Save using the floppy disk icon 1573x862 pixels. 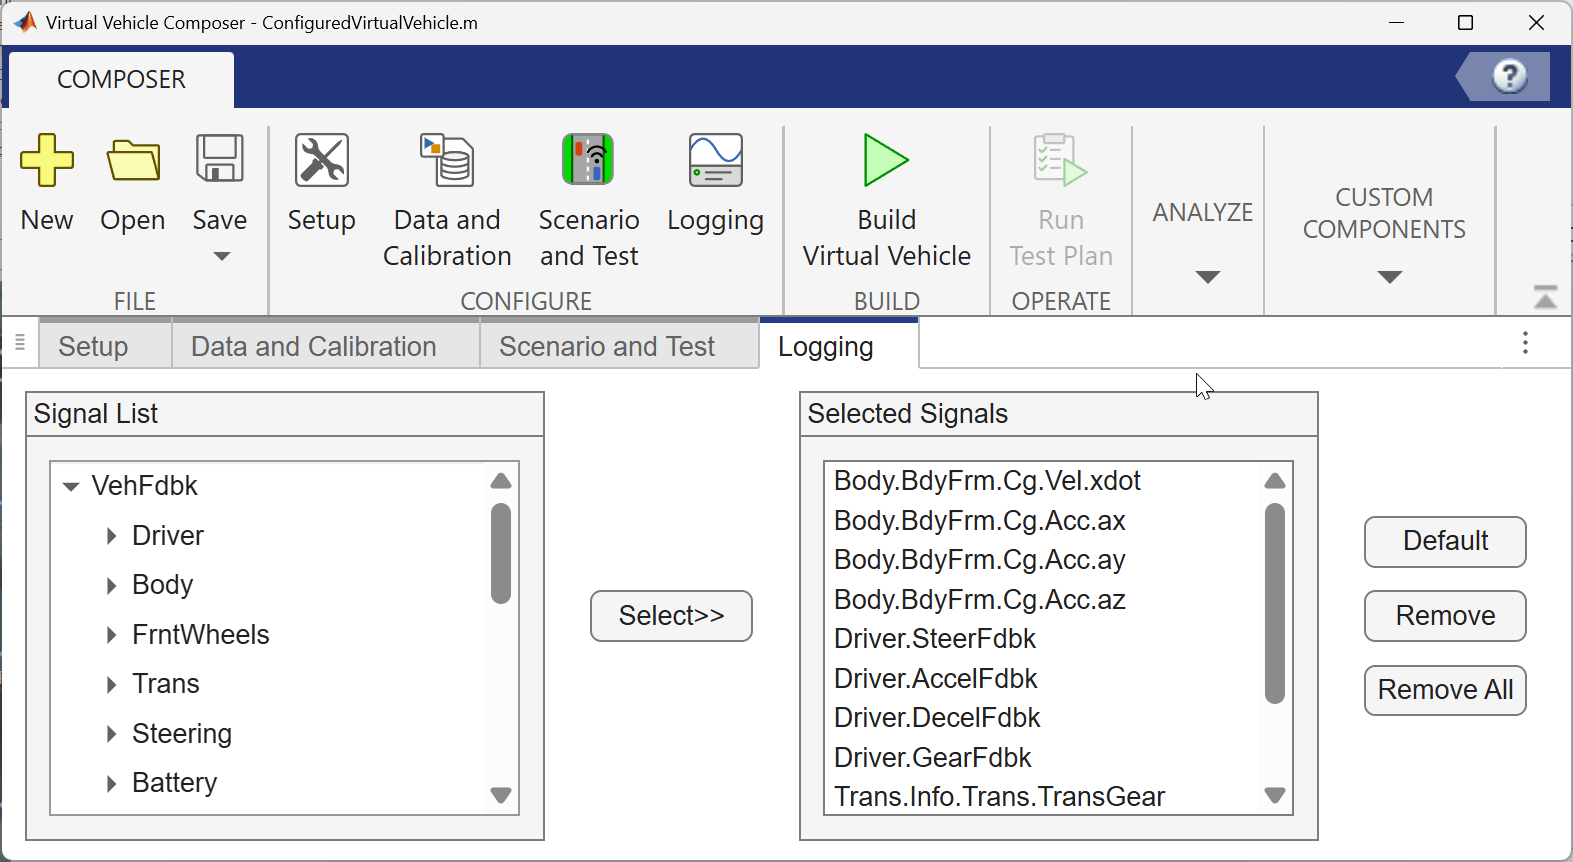[x=220, y=158]
